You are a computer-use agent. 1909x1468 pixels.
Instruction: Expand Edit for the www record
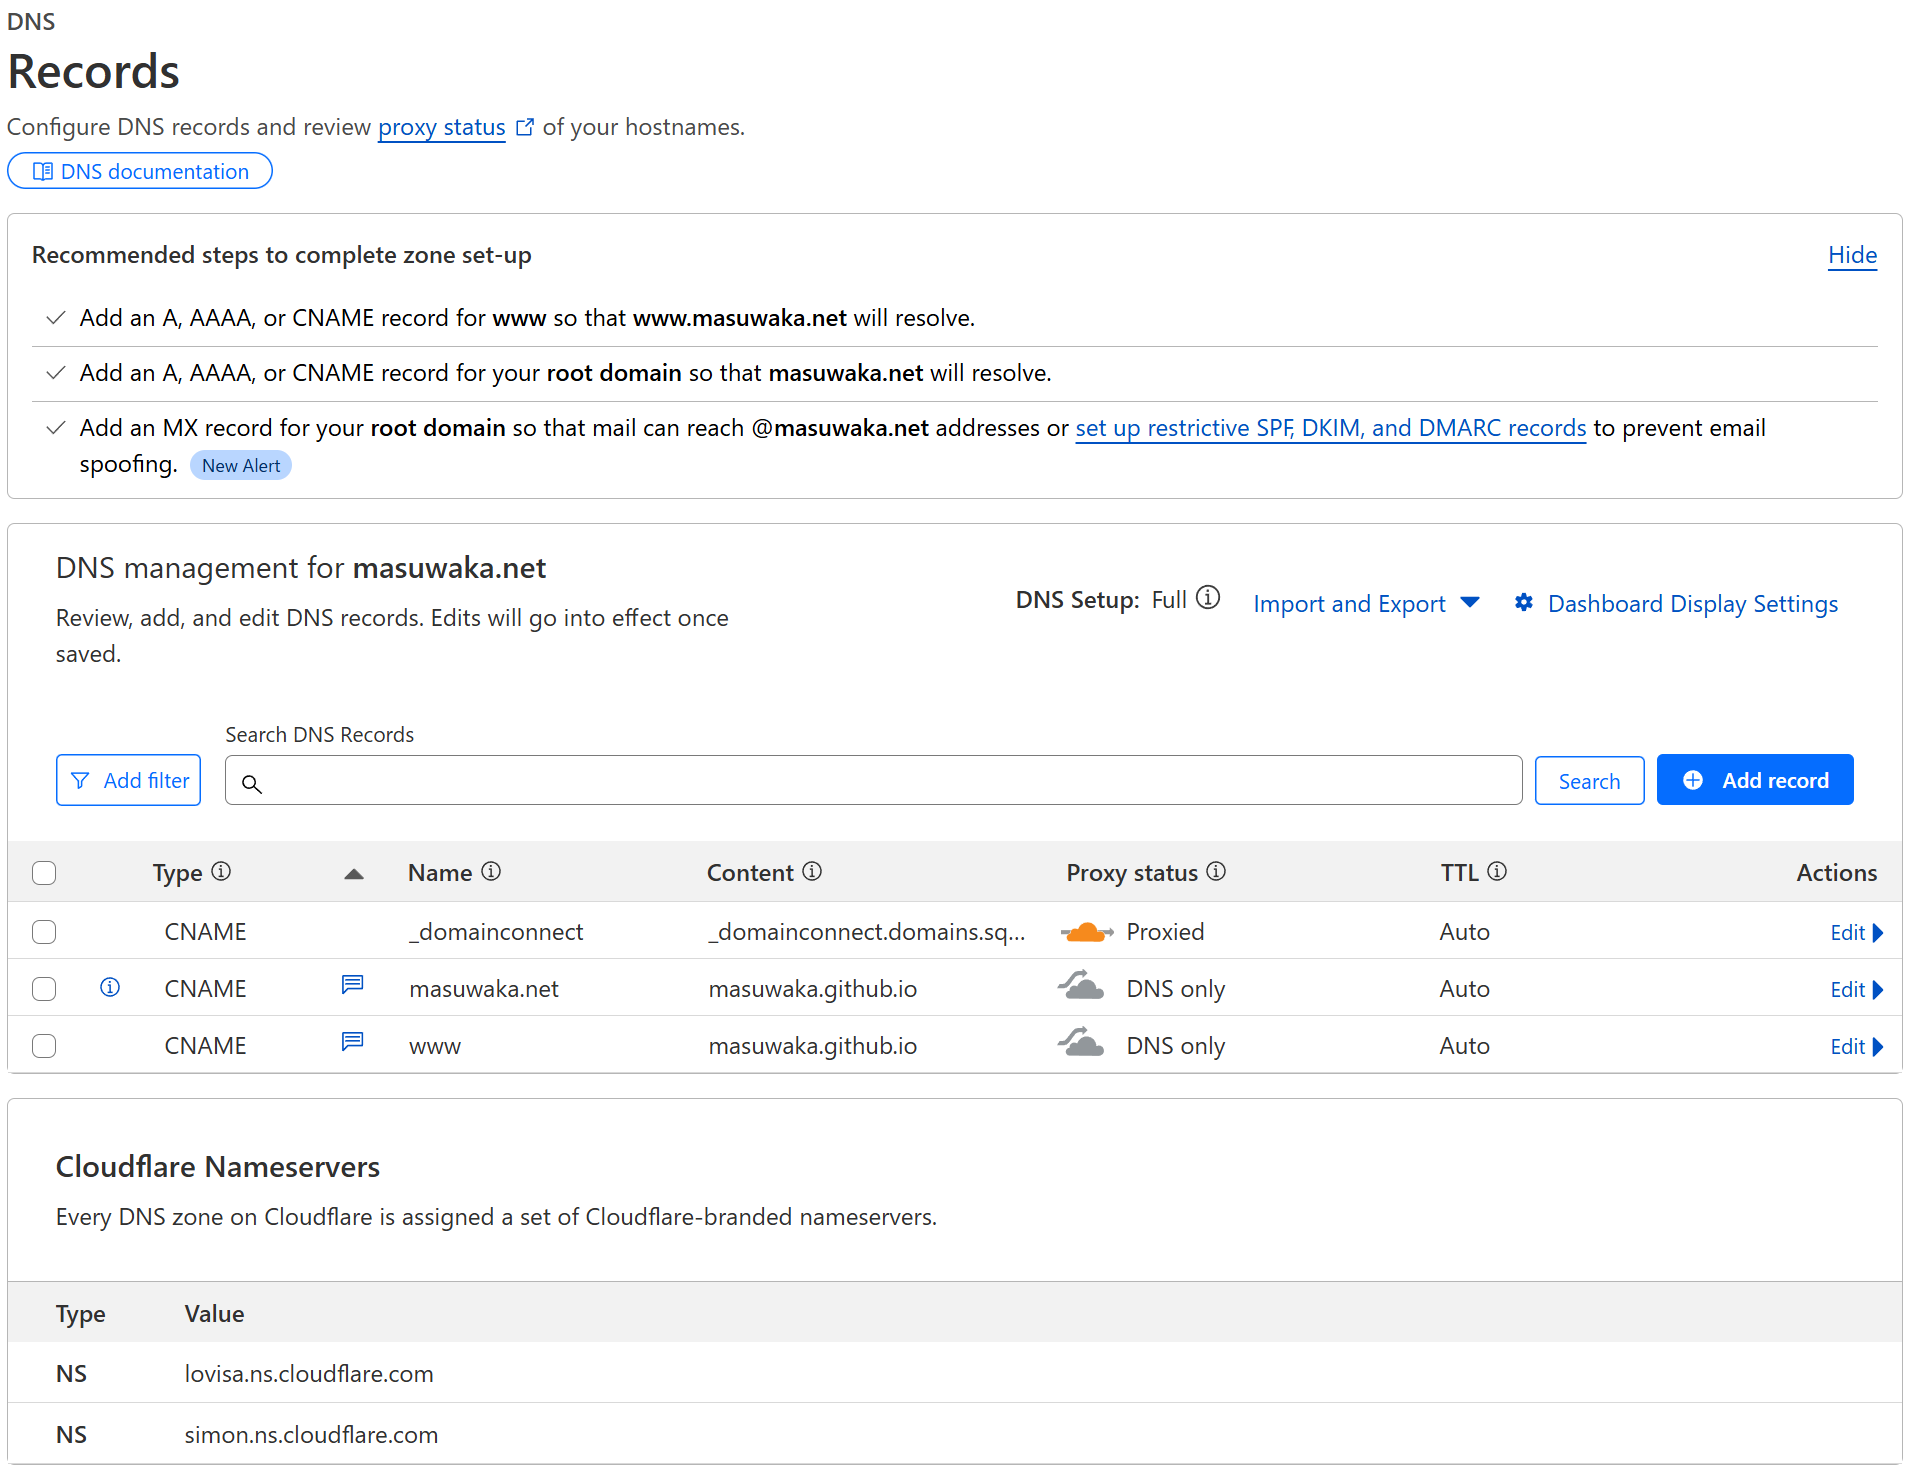[1856, 1047]
